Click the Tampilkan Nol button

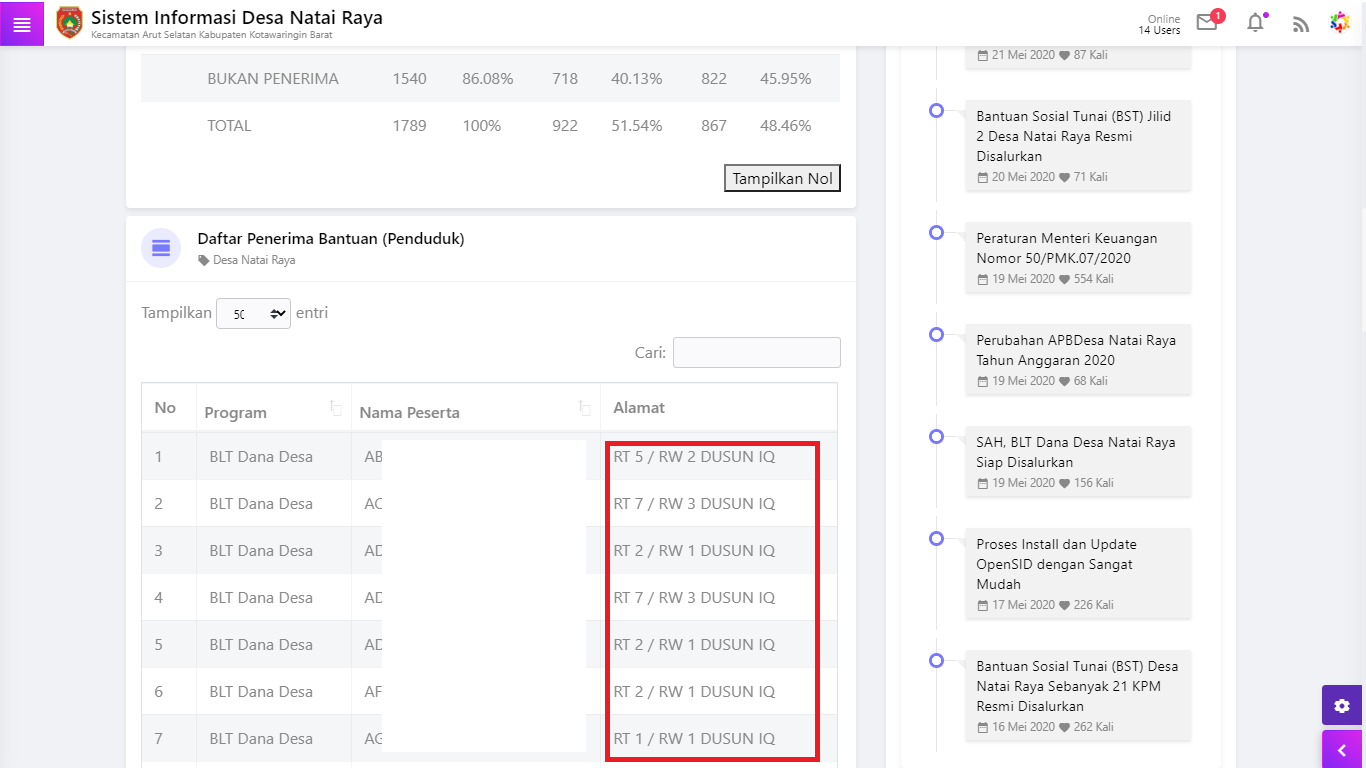[x=782, y=178]
